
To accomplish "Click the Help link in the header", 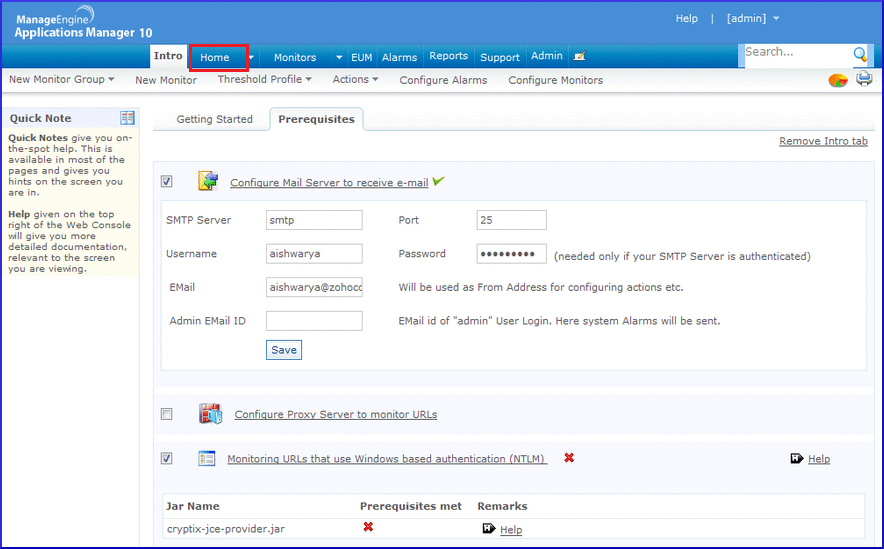I will click(687, 19).
